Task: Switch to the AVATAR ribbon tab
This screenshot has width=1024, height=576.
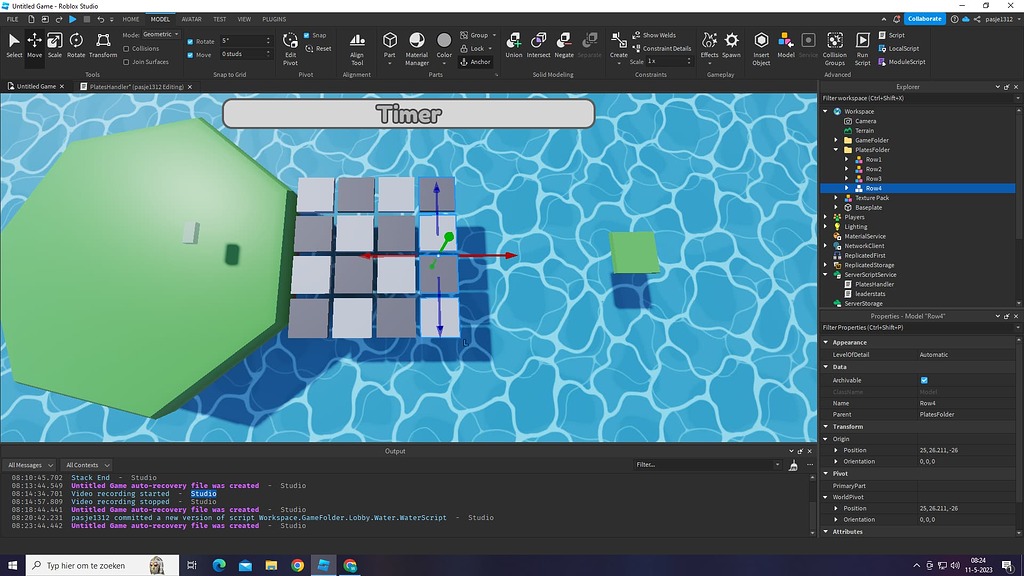Action: 192,18
